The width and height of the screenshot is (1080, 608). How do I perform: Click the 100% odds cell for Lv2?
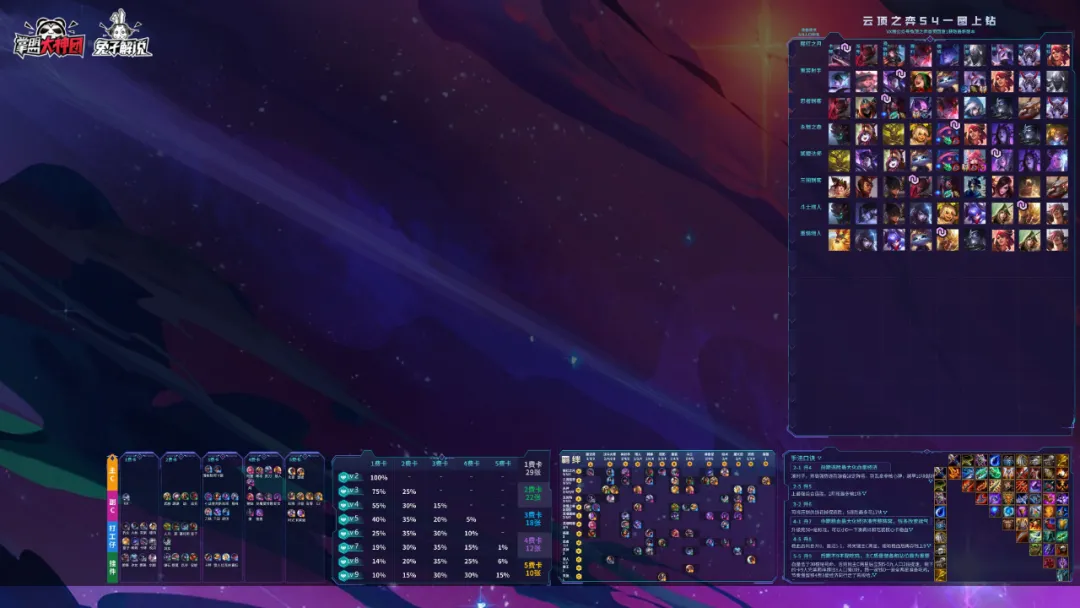[379, 477]
